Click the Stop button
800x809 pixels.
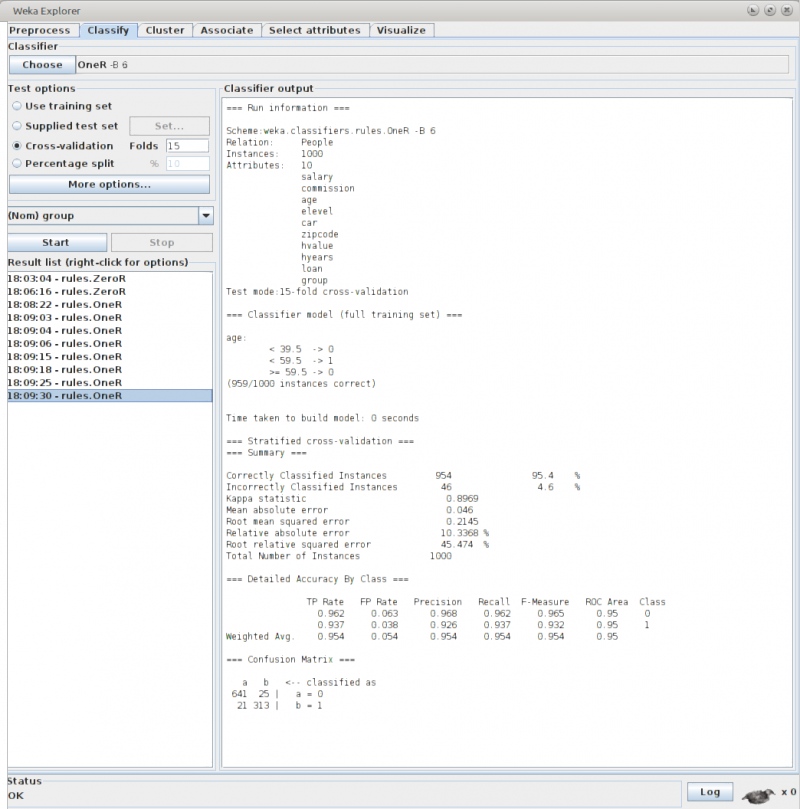click(162, 242)
